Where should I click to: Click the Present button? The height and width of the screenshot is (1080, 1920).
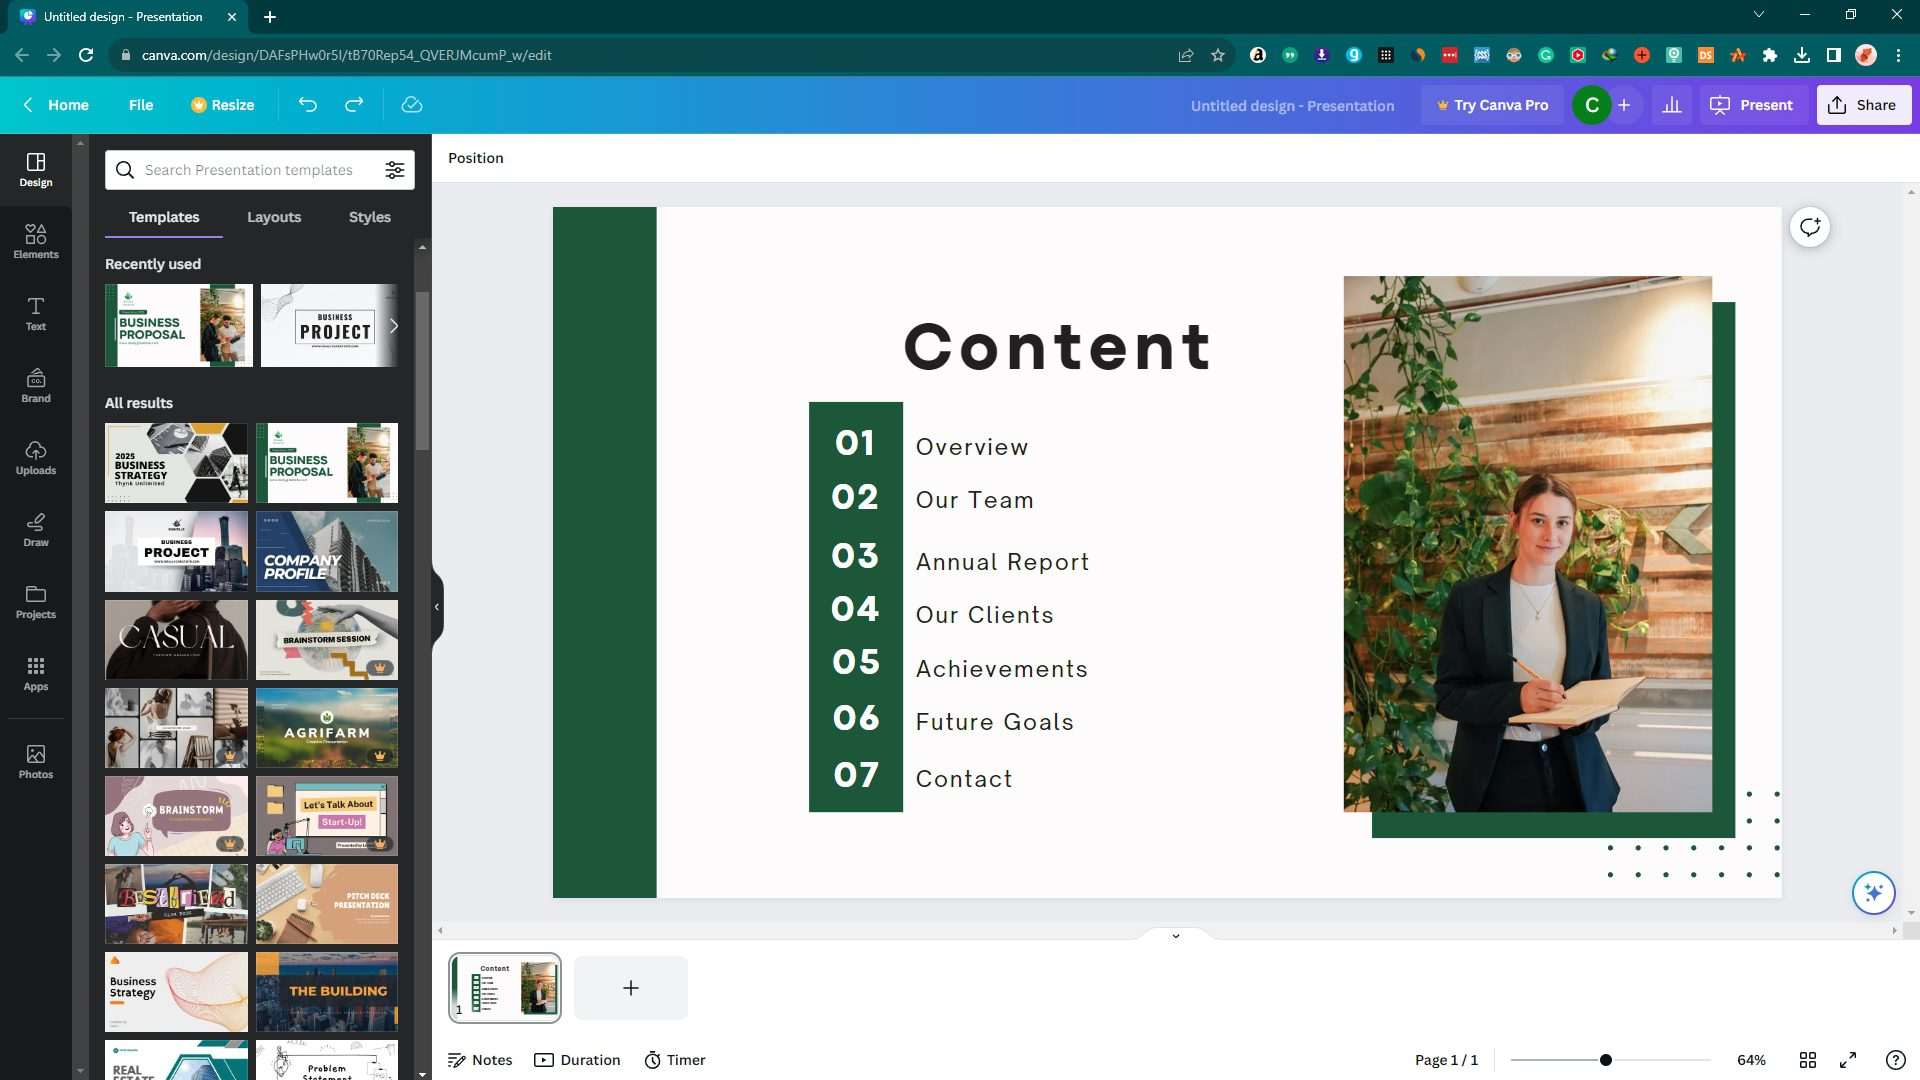tap(1754, 104)
